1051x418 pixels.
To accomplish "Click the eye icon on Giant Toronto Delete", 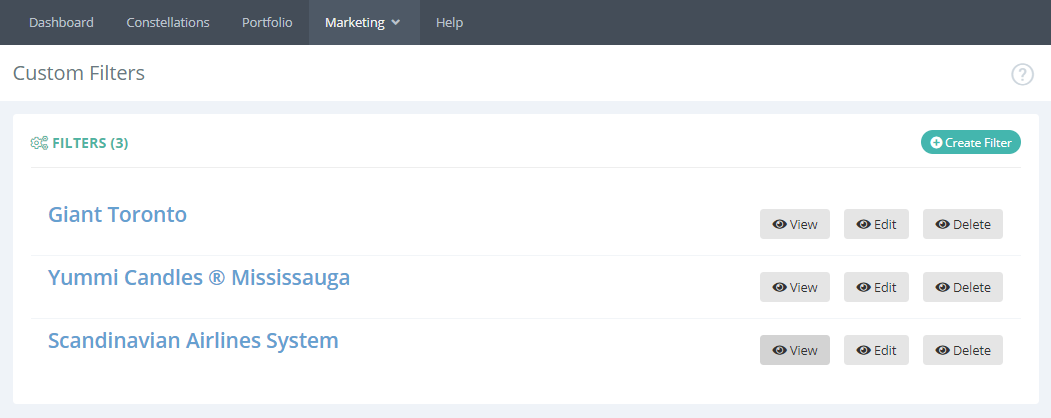I will 942,224.
